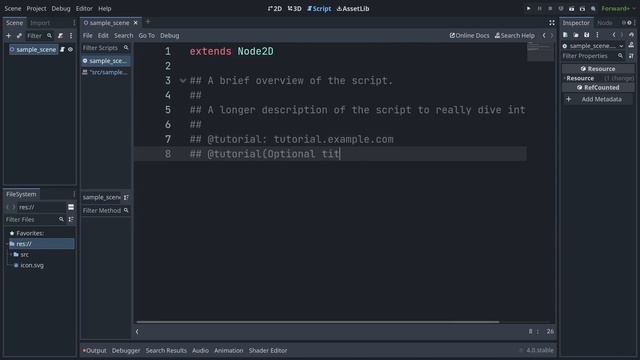Image resolution: width=640 pixels, height=360 pixels.
Task: Go to previous edited script arrow
Action: (x=544, y=36)
